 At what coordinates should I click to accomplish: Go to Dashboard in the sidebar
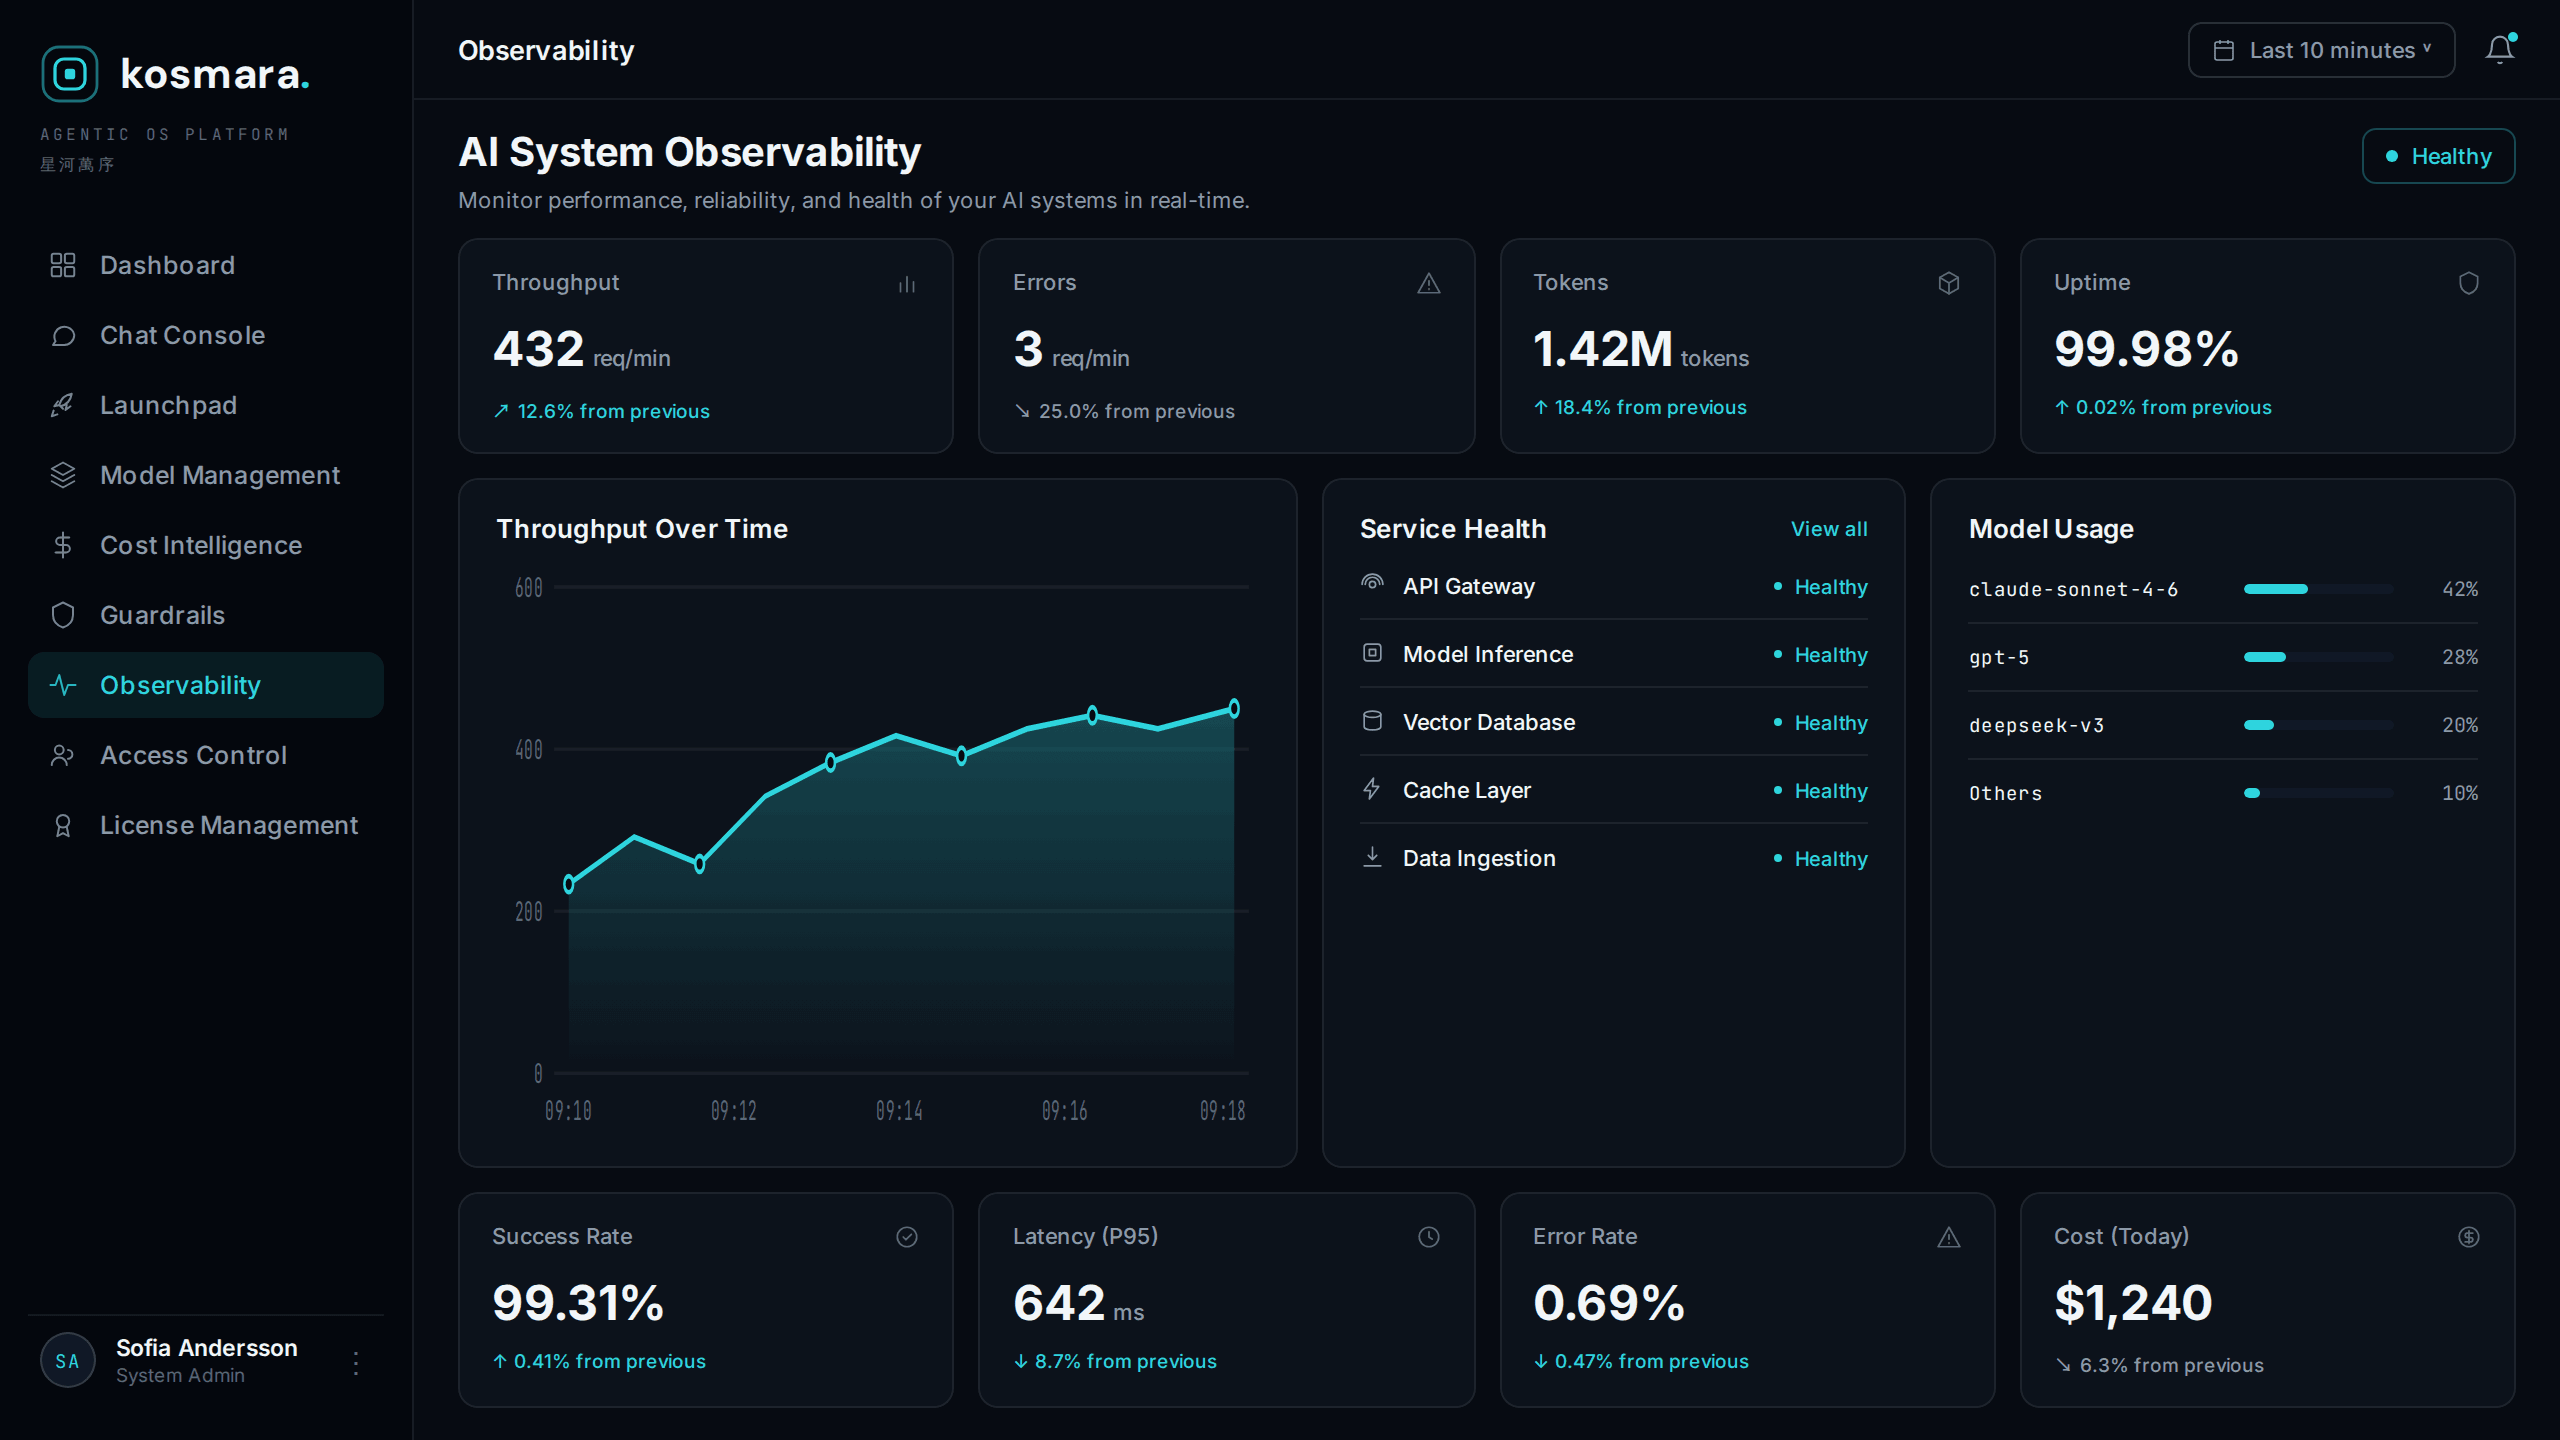click(206, 265)
